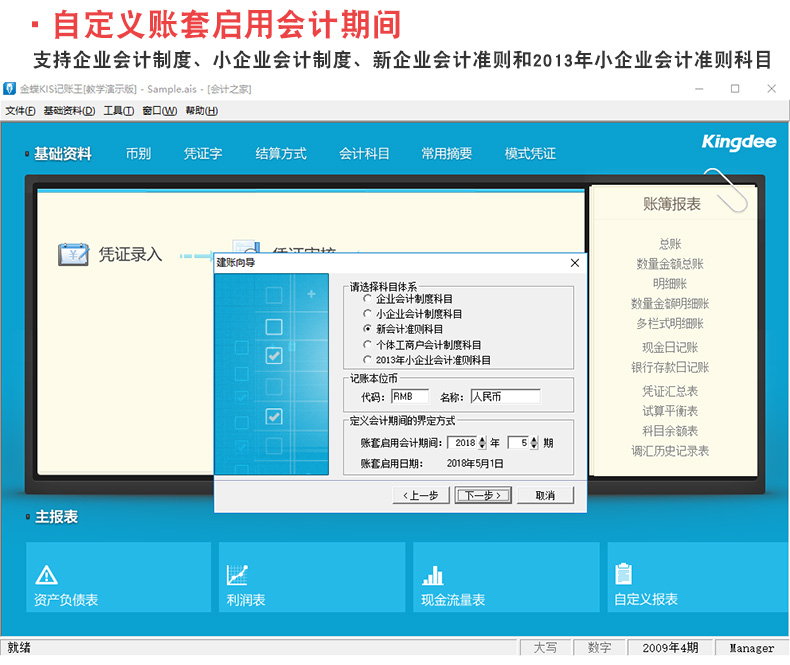Viewport: 790px width, 665px height.
Task: Click the currency code field showing RMB
Action: coord(408,397)
